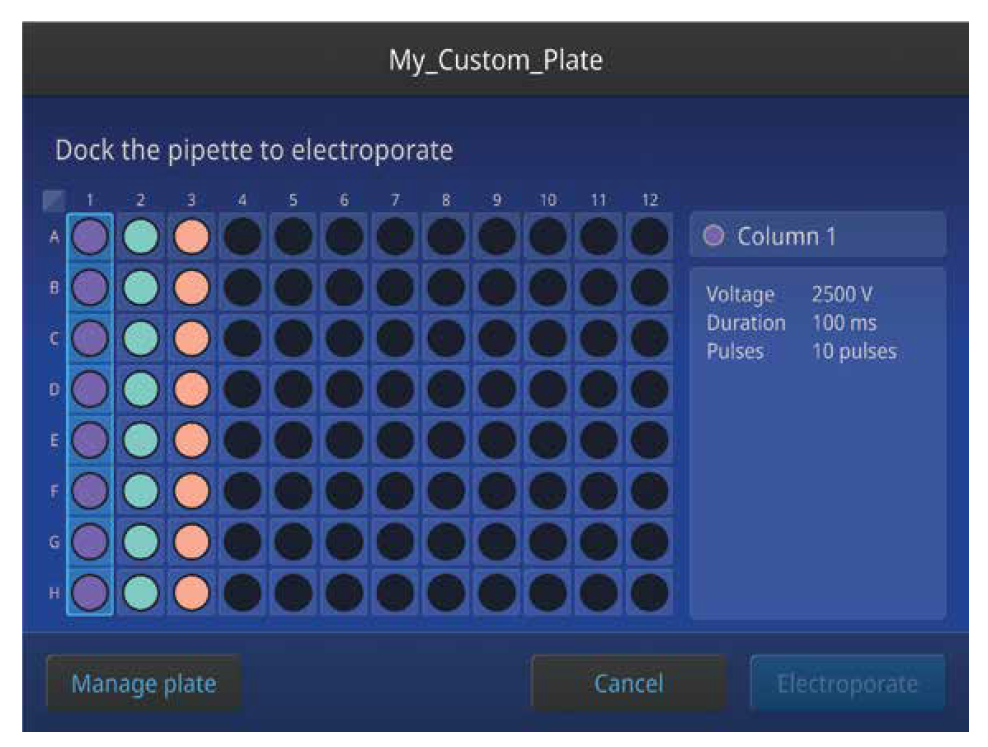Click the empty well E7
Screen dimensions: 988x747
(x=395, y=439)
